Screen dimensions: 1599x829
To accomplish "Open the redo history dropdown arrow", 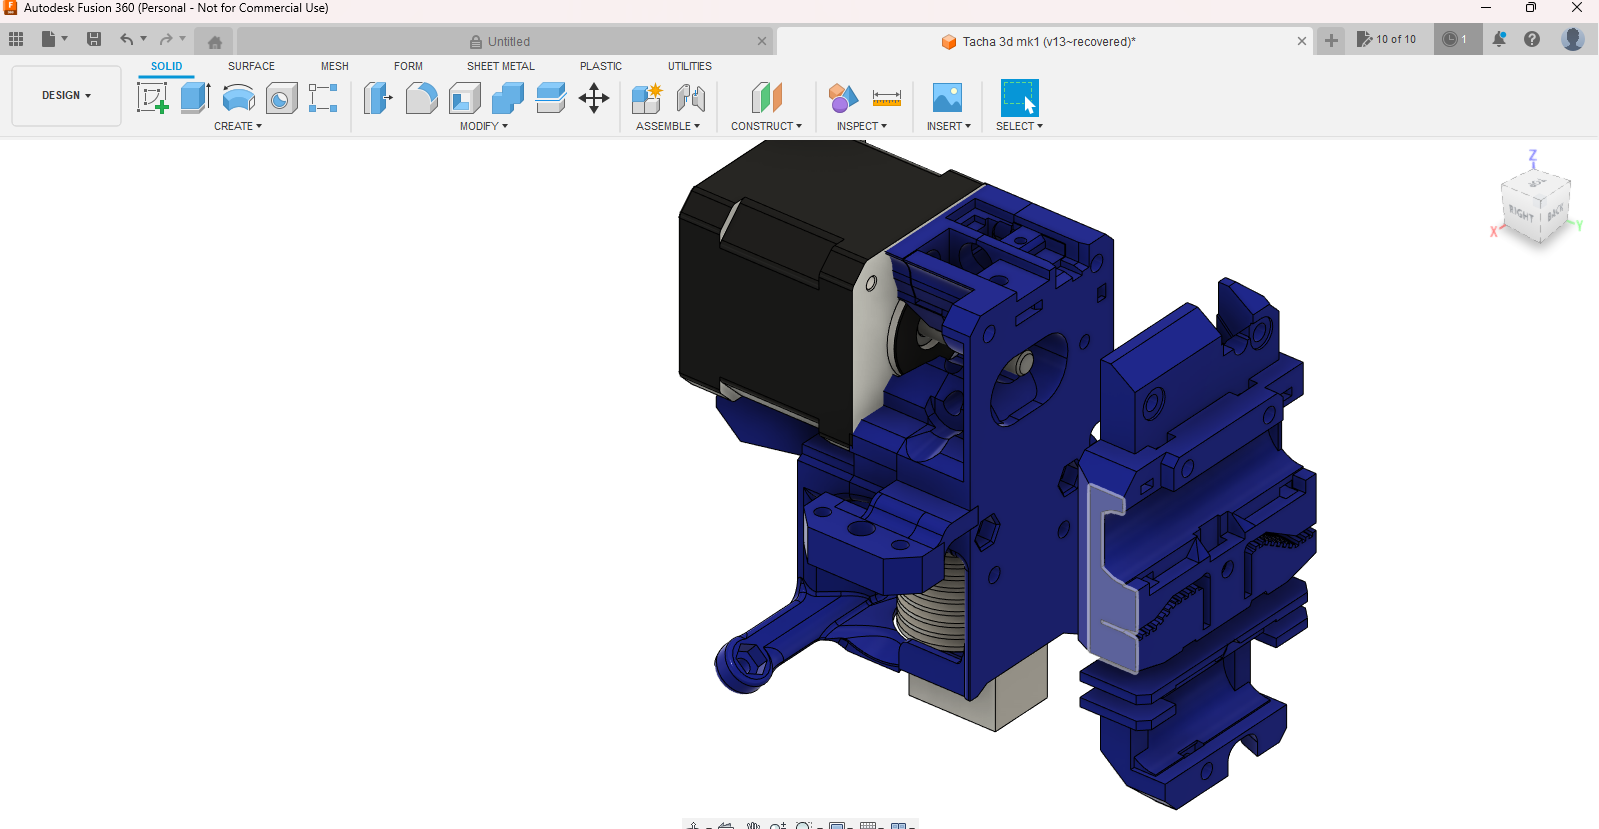I will click(x=183, y=39).
